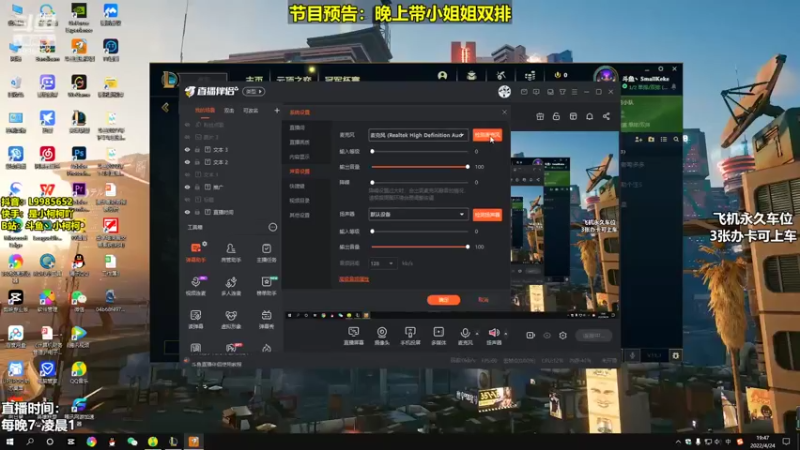Open the mail icon in streaming app title bar
This screenshot has width=800, height=450.
point(524,92)
